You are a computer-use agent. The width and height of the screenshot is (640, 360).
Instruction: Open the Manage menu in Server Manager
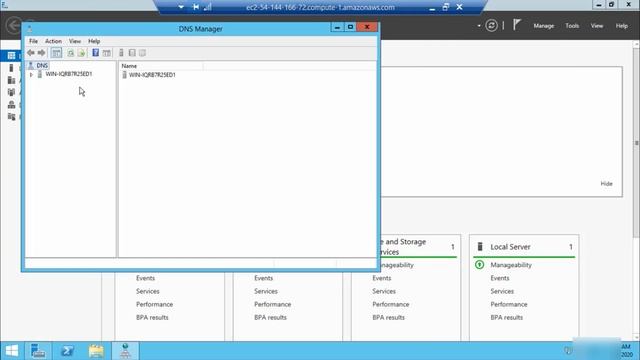point(544,26)
